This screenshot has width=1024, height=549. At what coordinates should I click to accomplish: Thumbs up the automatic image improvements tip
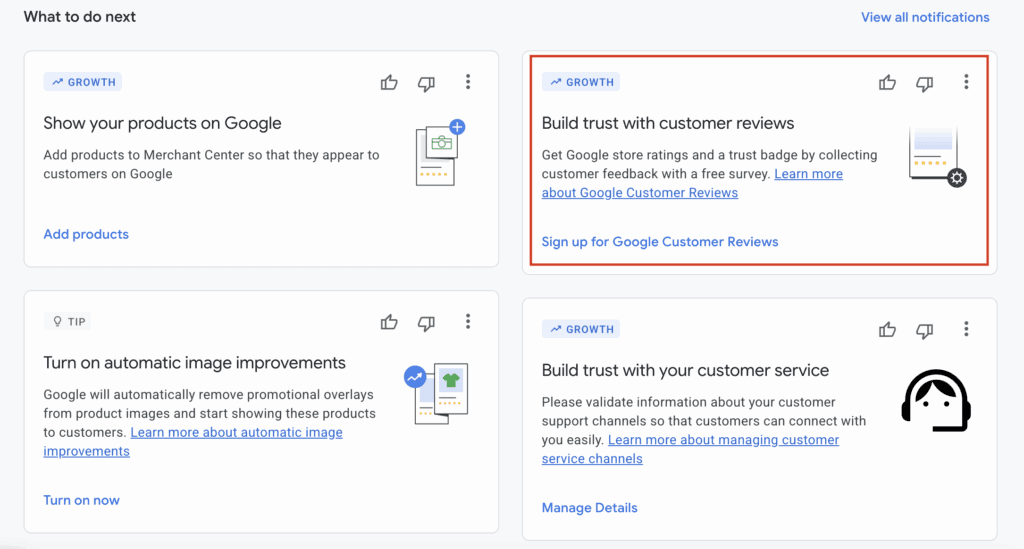click(389, 322)
